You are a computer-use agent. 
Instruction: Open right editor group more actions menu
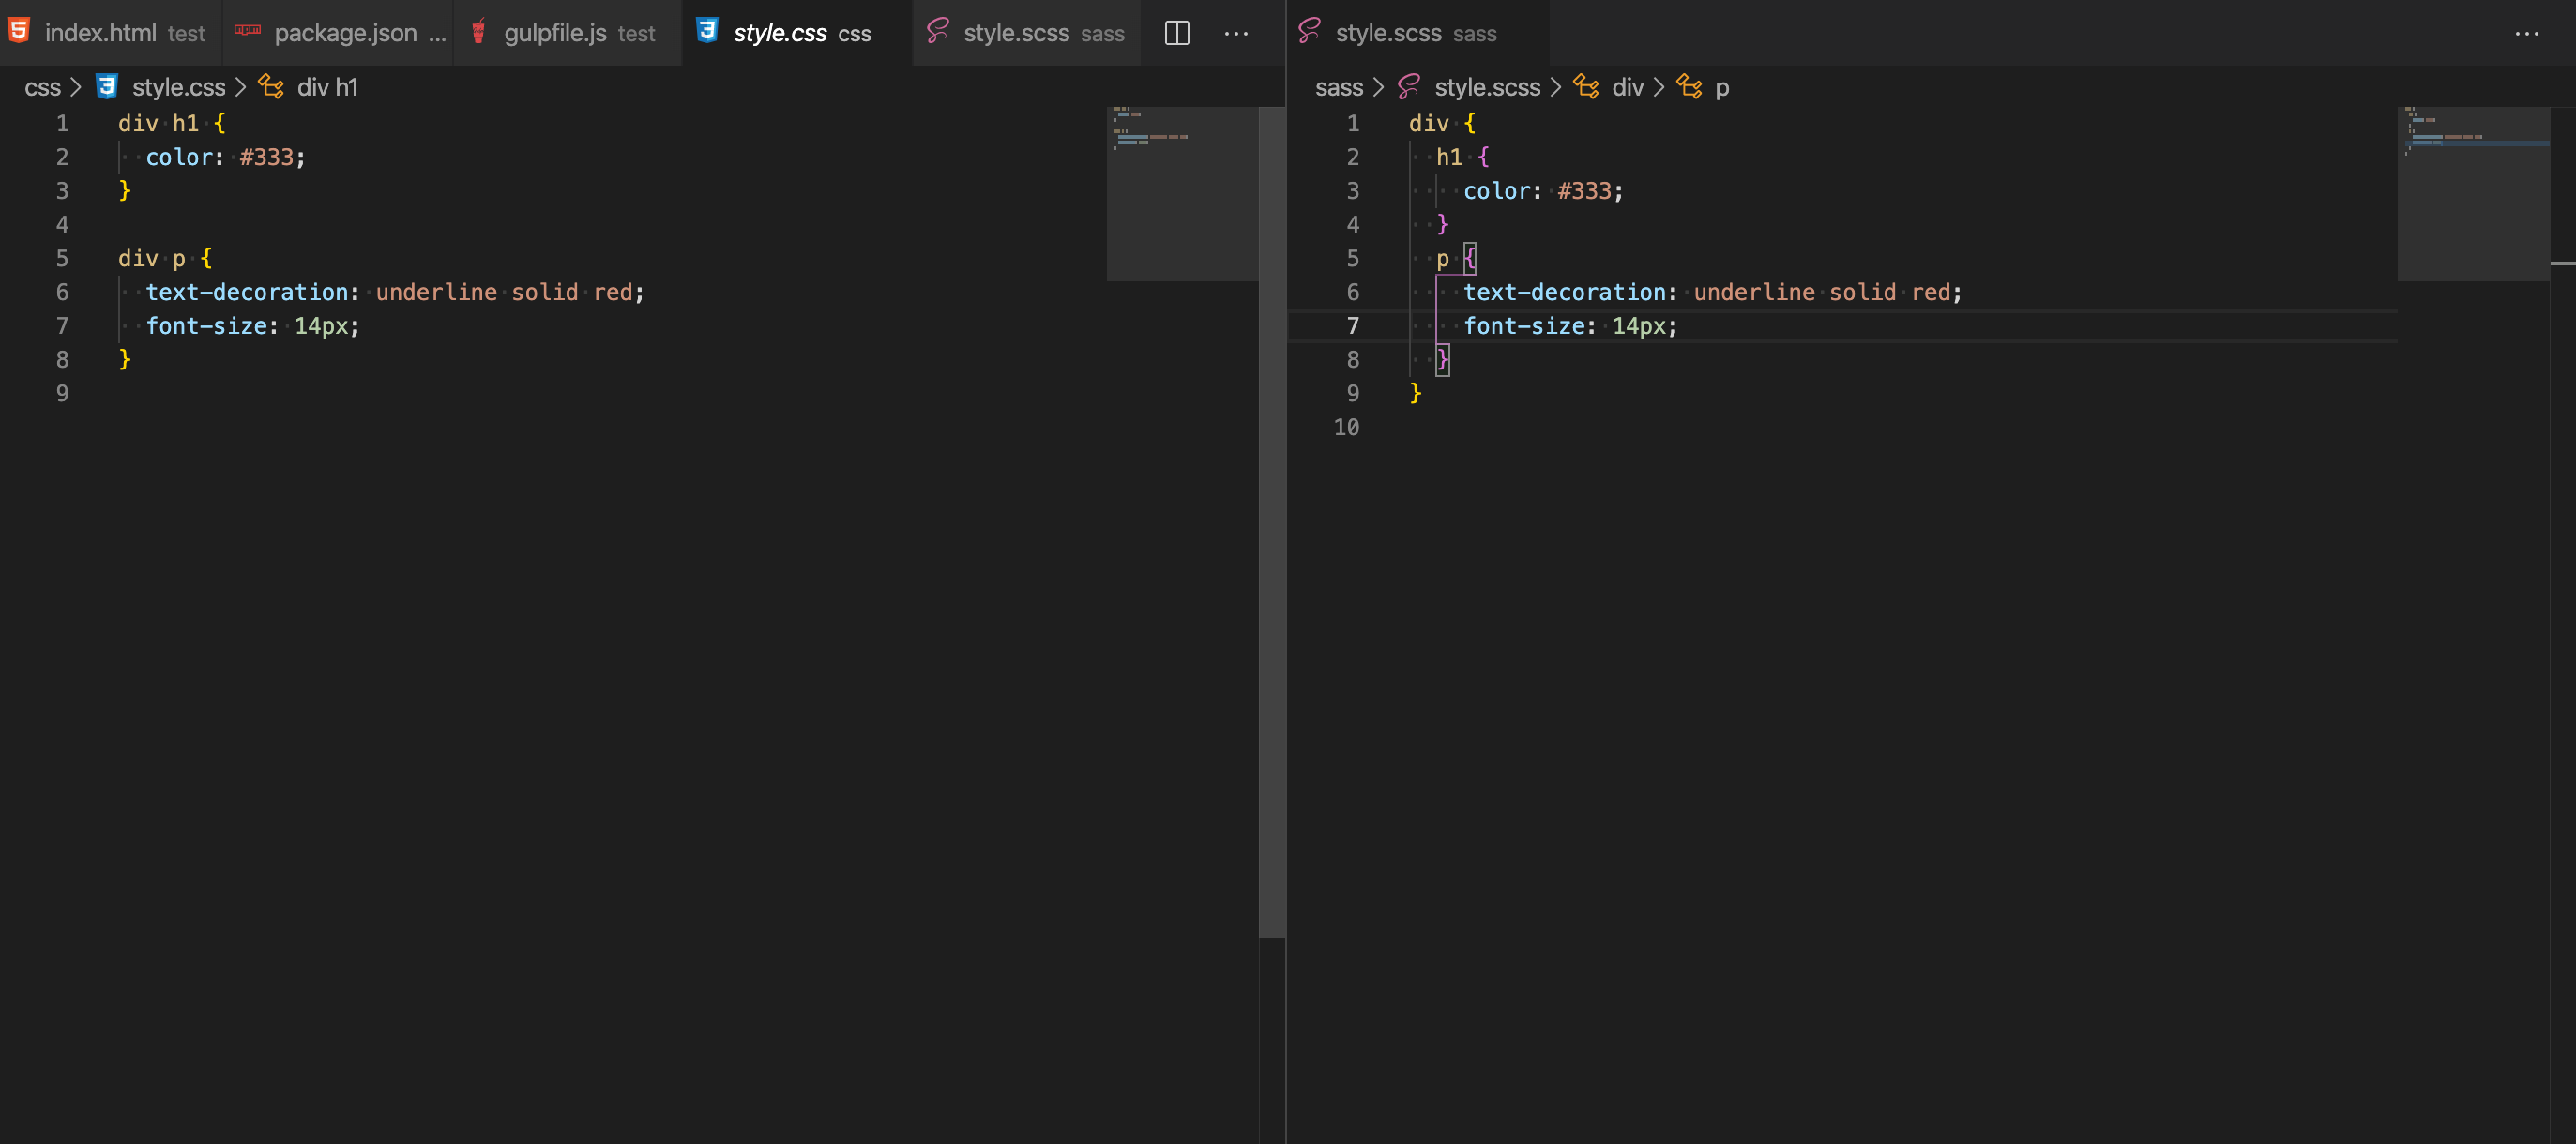[x=2526, y=33]
